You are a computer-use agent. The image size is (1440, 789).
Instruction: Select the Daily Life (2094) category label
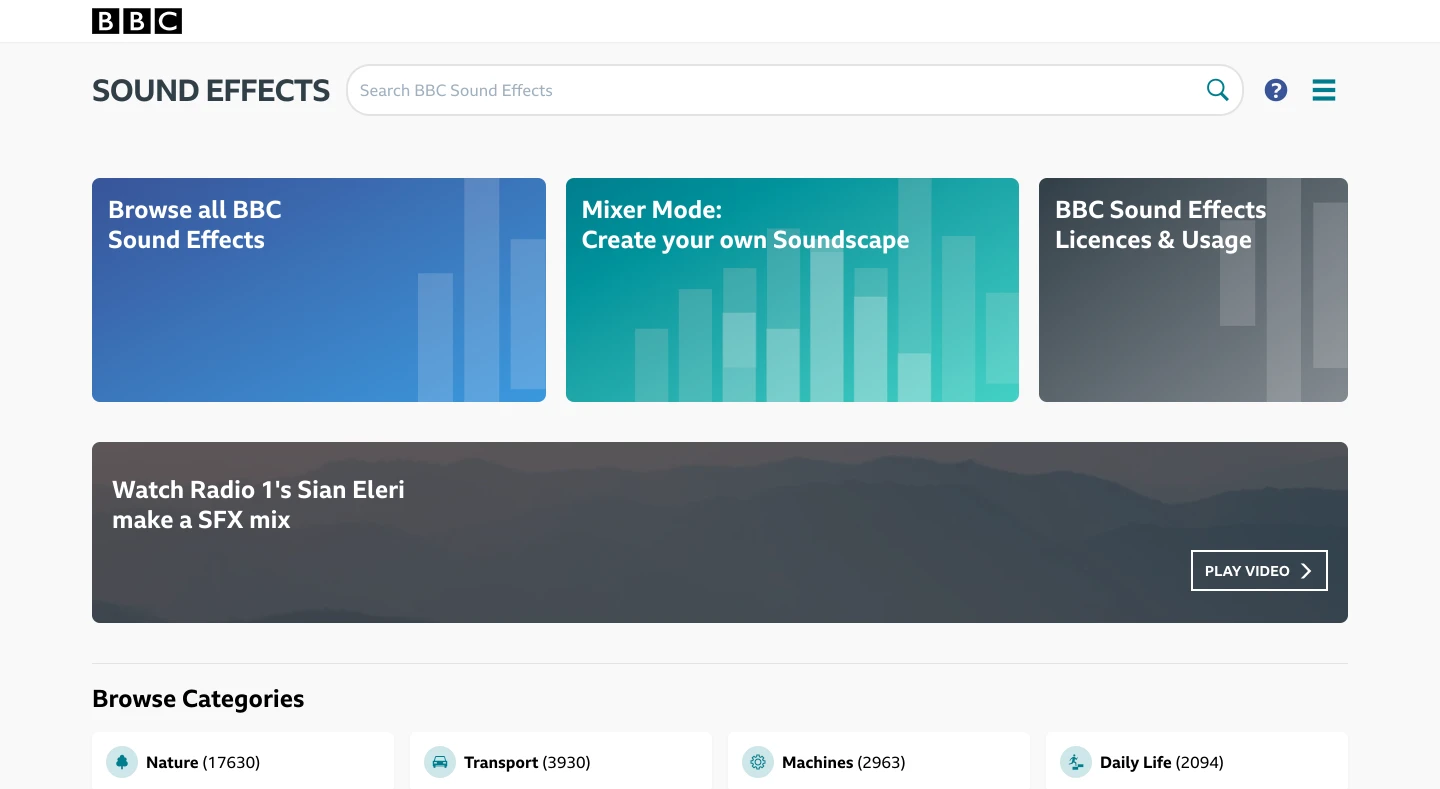pos(1161,762)
